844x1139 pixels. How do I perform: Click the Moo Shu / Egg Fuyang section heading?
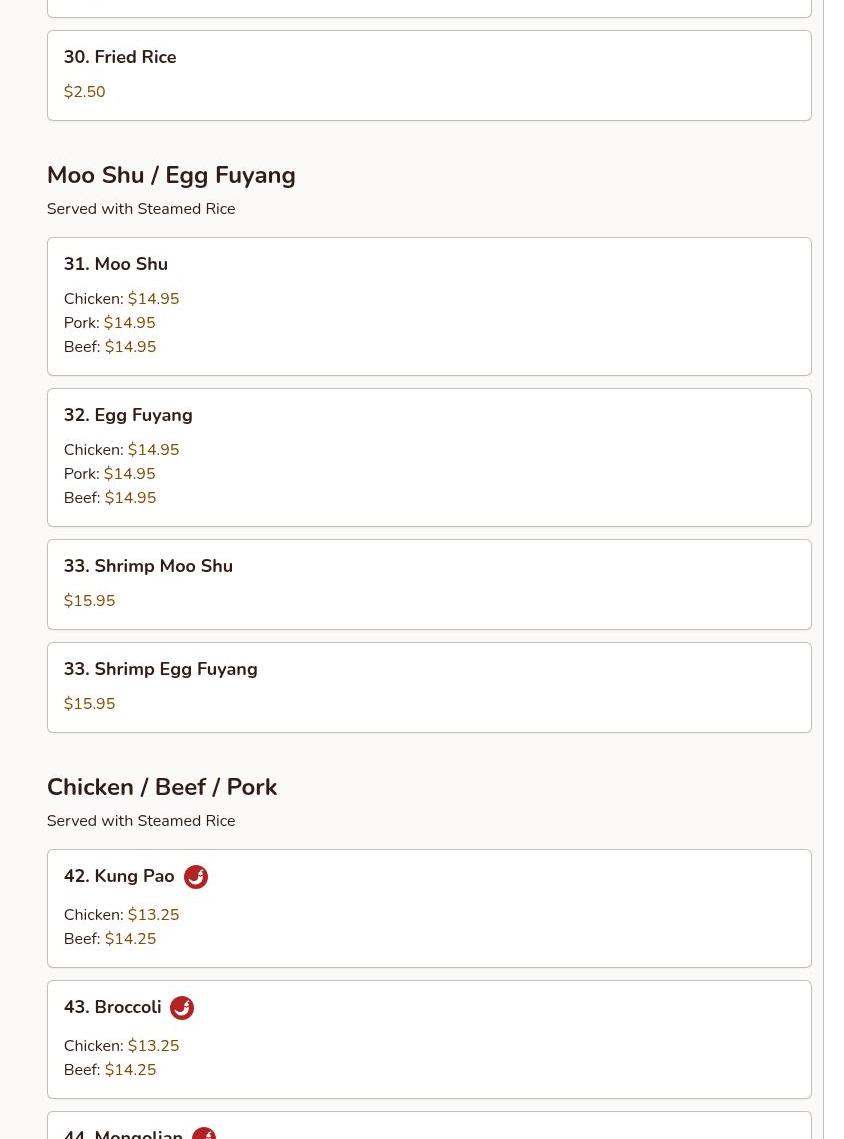click(x=171, y=175)
